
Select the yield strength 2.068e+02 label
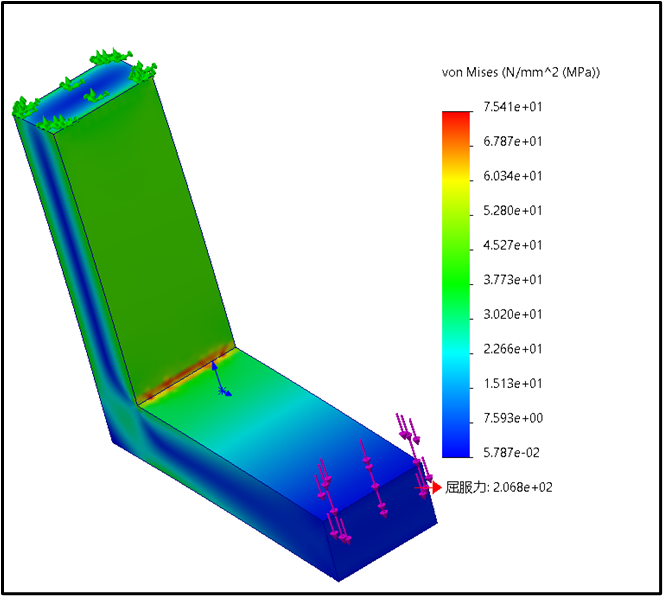click(x=499, y=488)
